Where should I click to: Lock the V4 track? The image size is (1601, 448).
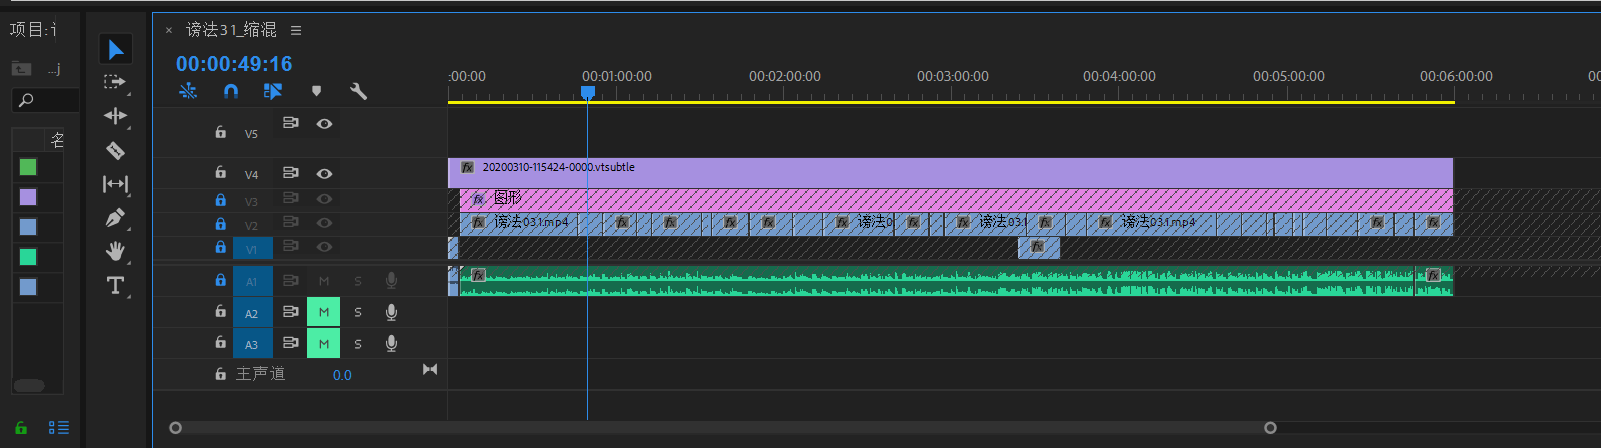point(221,173)
